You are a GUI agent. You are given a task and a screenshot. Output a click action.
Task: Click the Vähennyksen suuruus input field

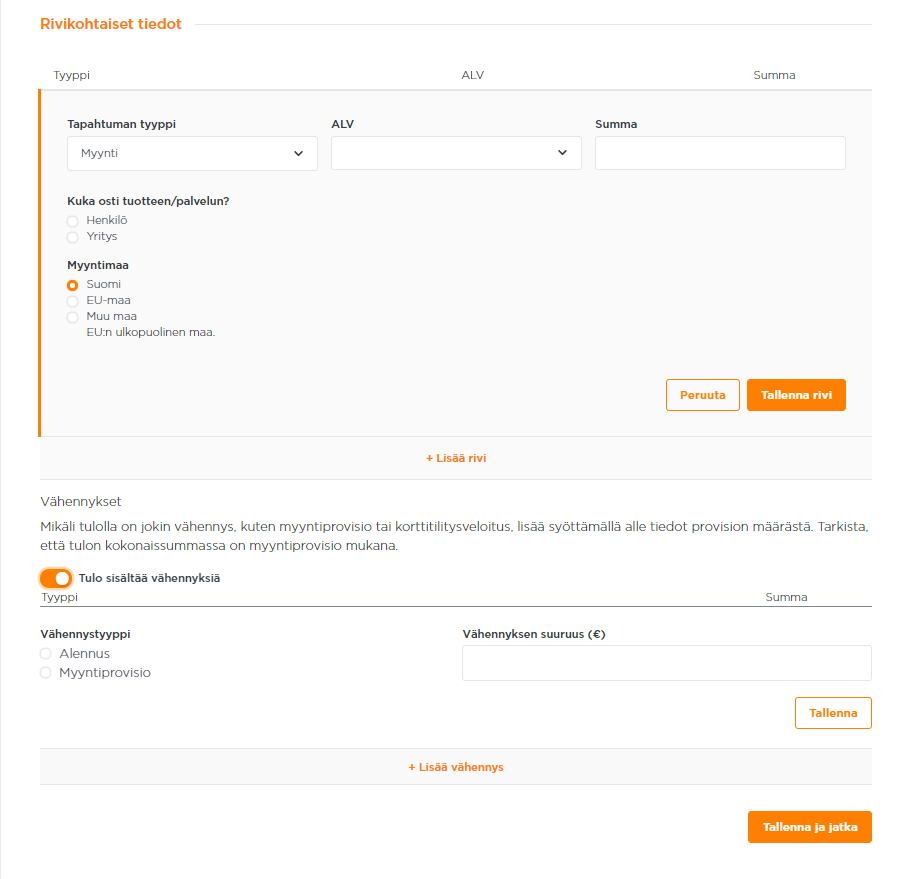tap(667, 663)
